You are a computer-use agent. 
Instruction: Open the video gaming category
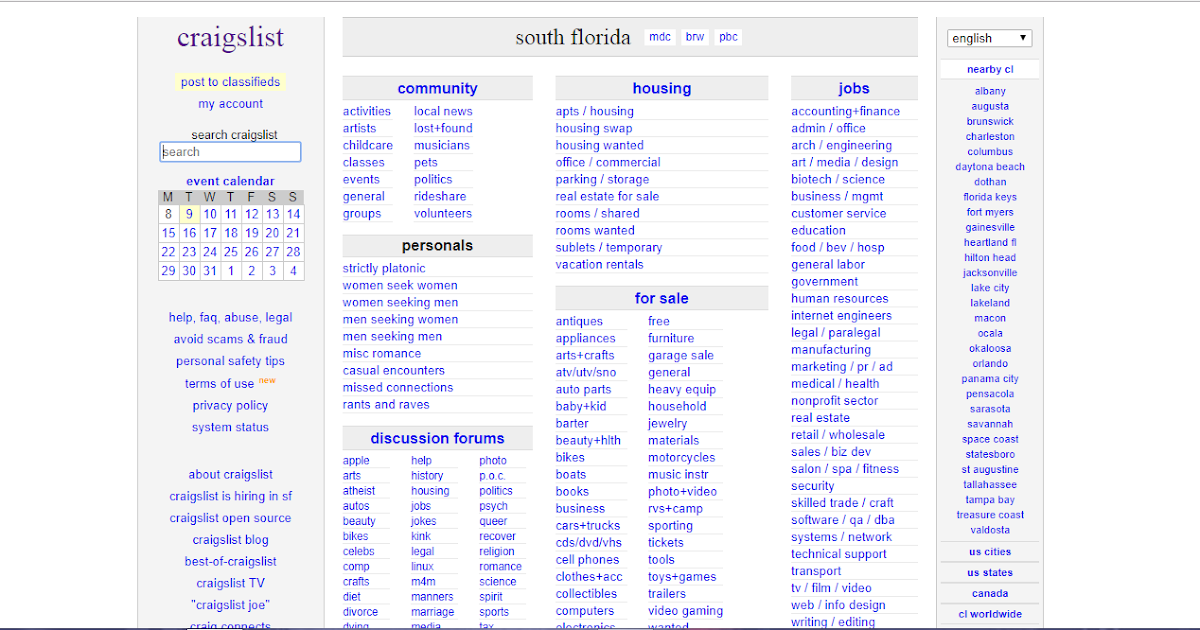[x=685, y=611]
